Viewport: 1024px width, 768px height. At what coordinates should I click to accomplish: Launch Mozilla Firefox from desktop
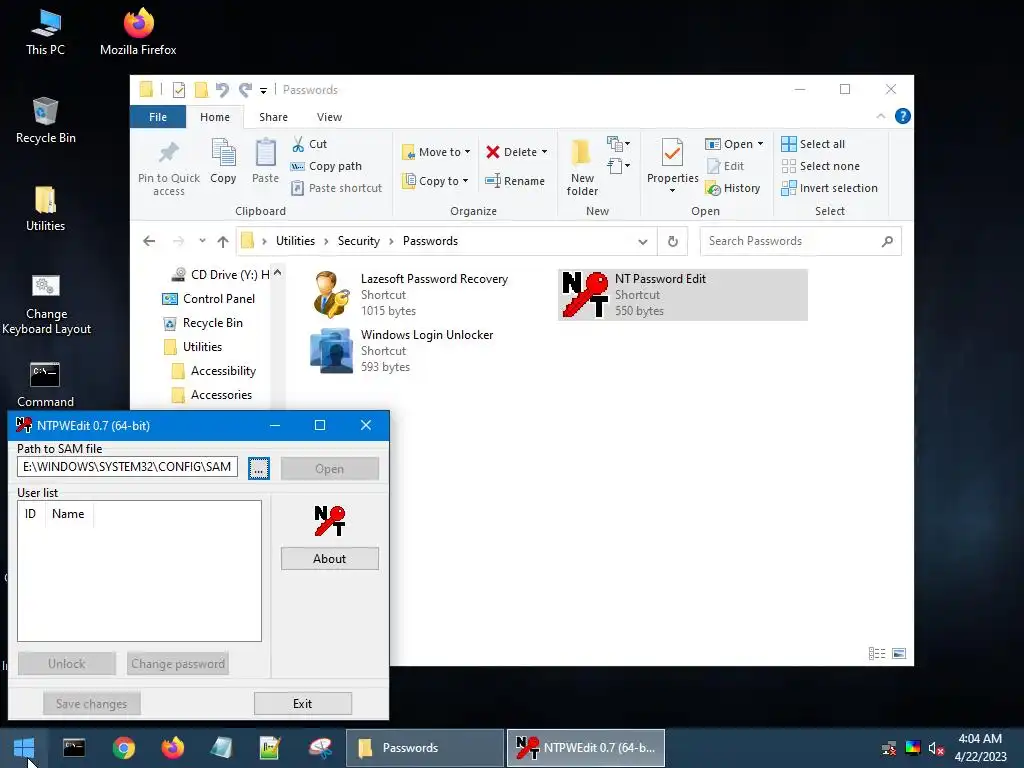pos(138,31)
